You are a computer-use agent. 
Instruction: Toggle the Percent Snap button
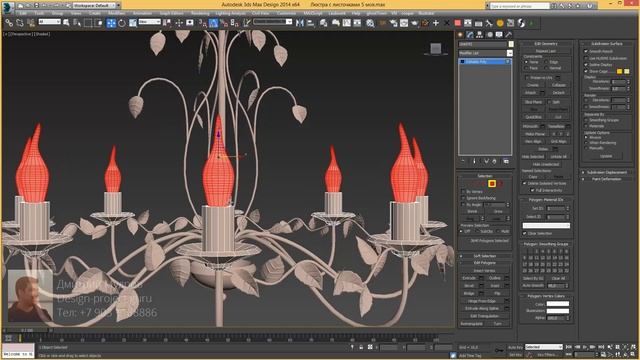[x=224, y=23]
